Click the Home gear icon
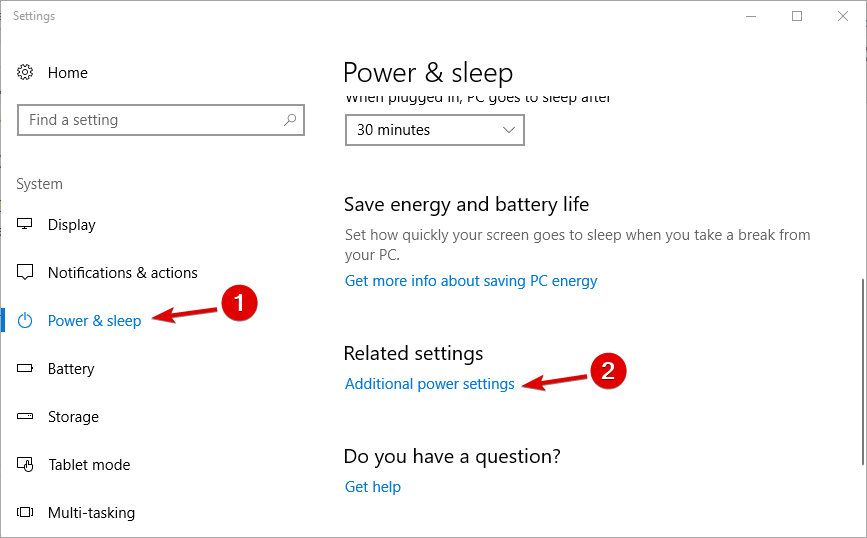867x538 pixels. (x=26, y=73)
